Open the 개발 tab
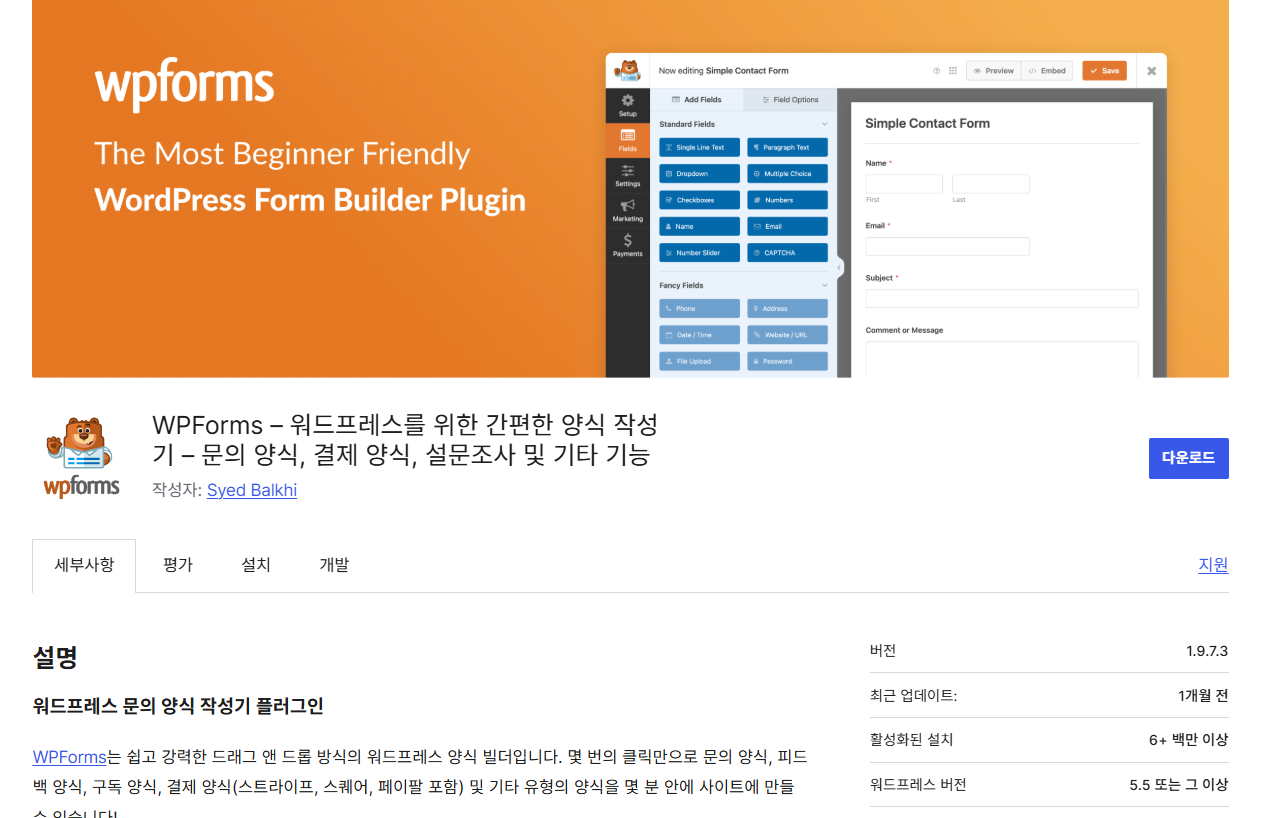 334,565
